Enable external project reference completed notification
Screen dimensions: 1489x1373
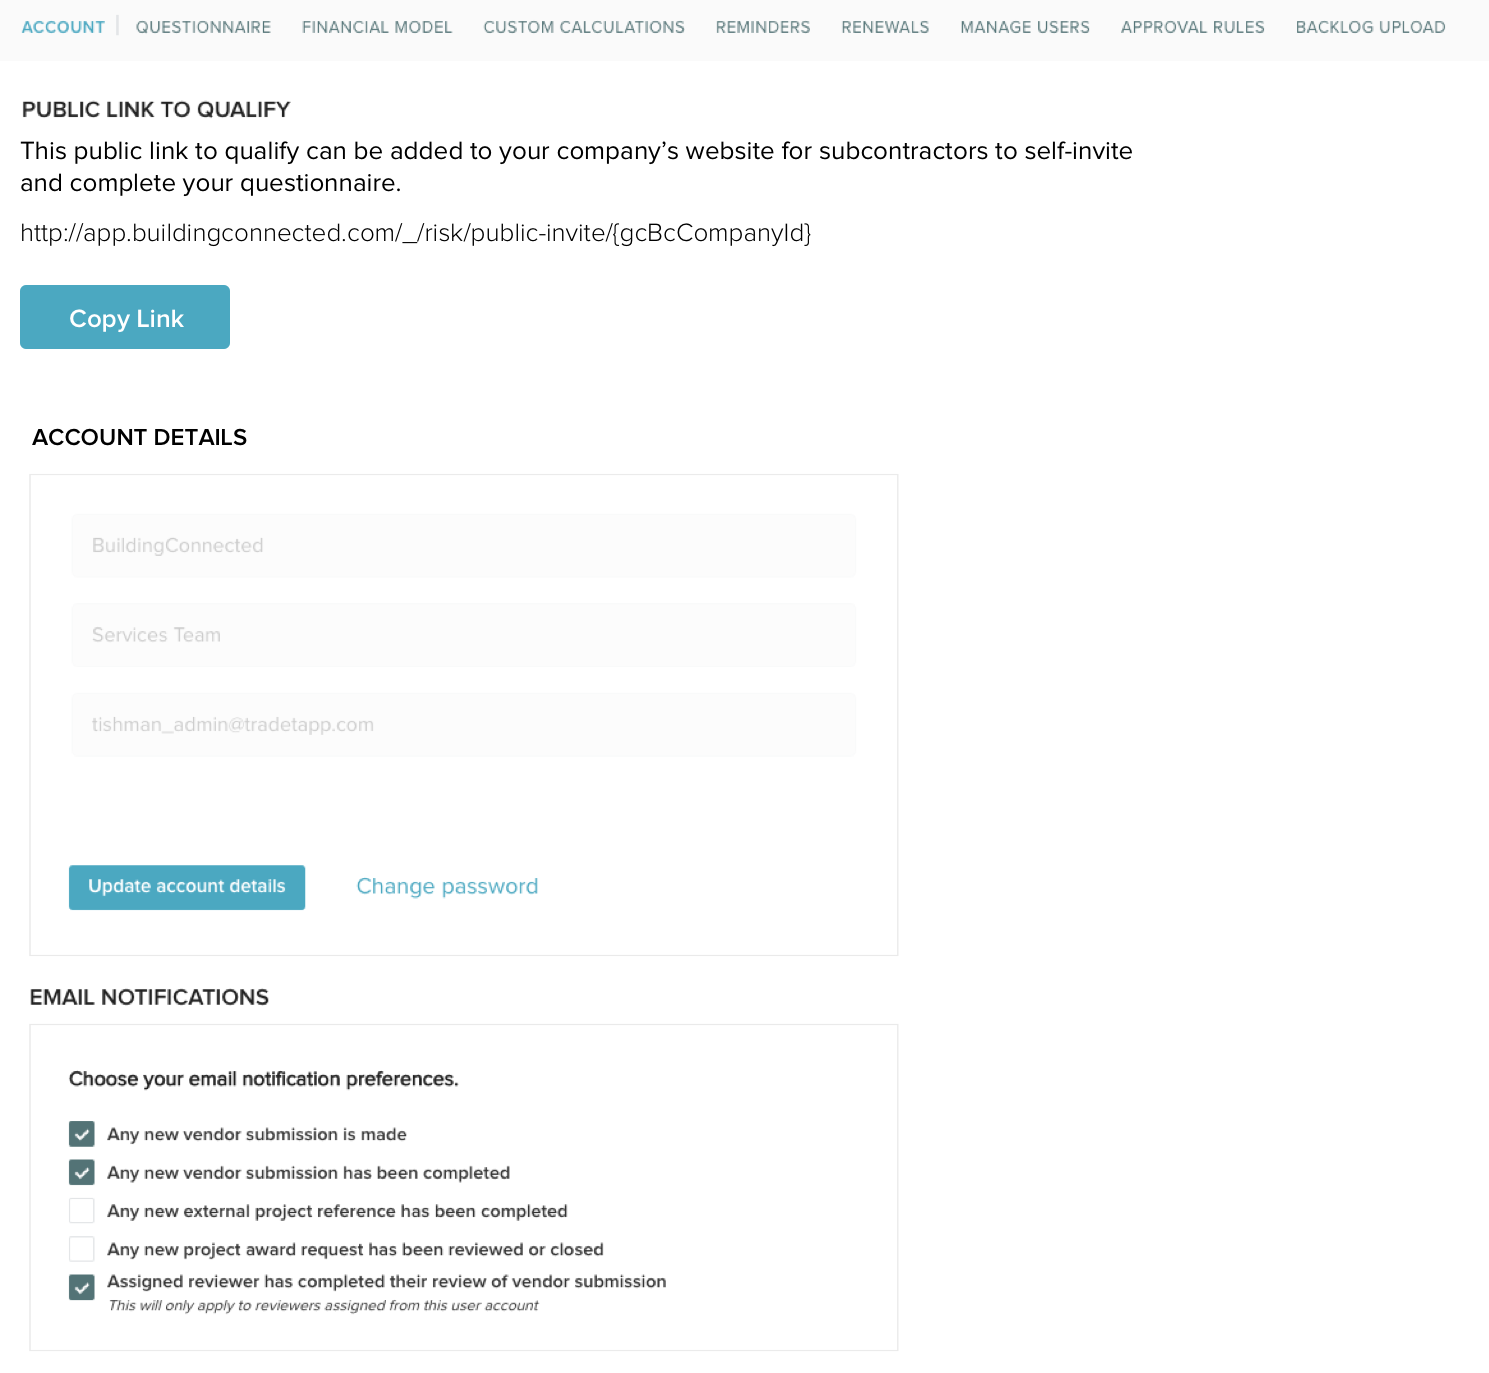tap(82, 1211)
